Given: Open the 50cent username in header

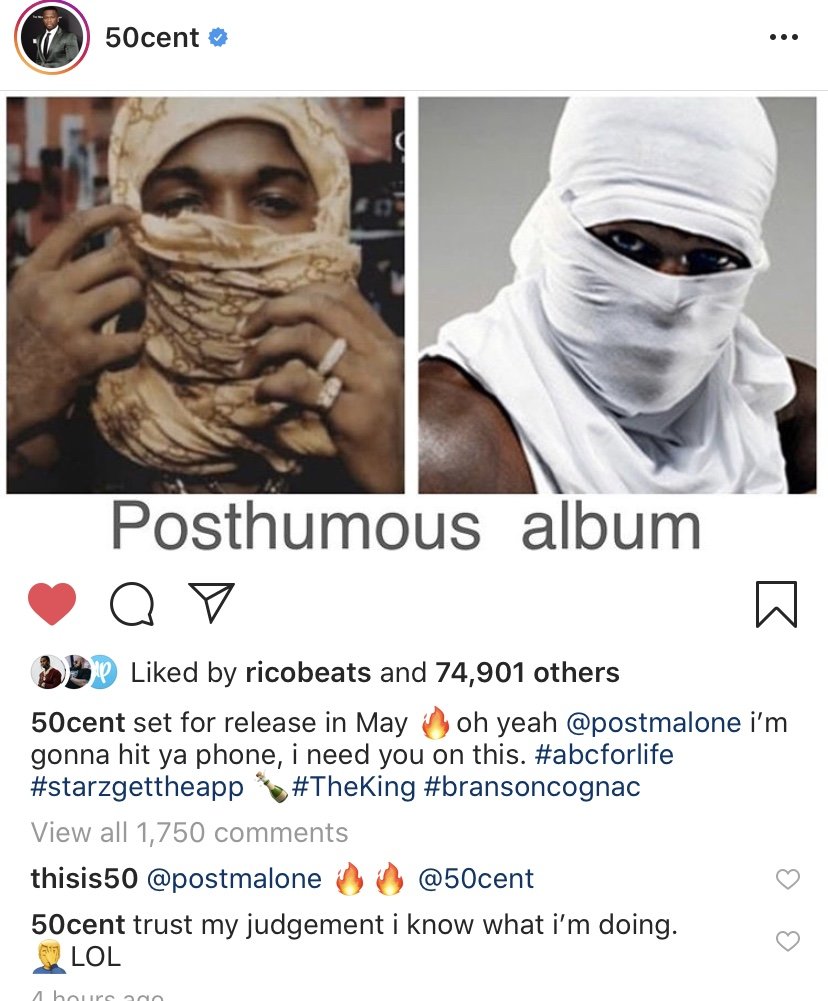Looking at the screenshot, I should click(152, 38).
